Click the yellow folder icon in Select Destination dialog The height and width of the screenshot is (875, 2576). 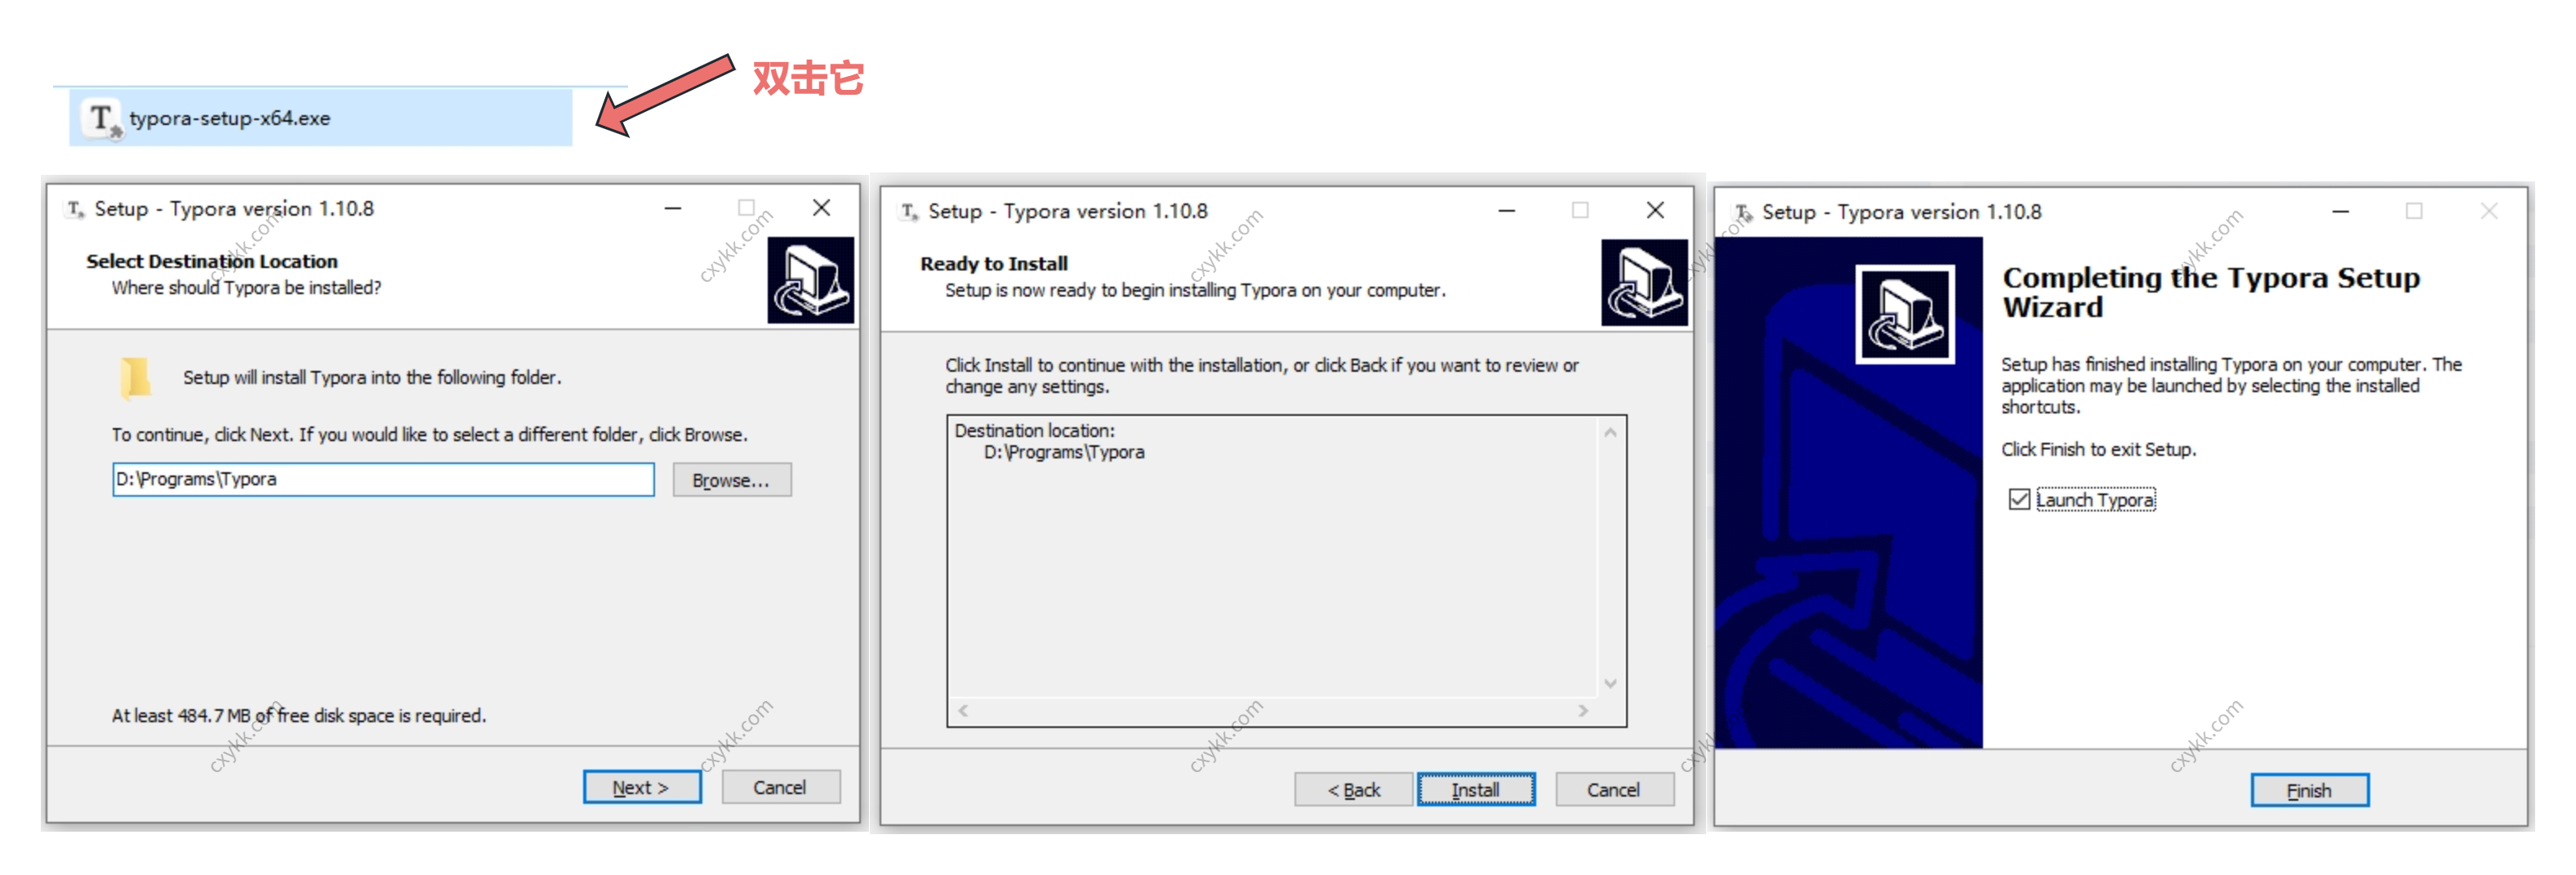pyautogui.click(x=135, y=378)
